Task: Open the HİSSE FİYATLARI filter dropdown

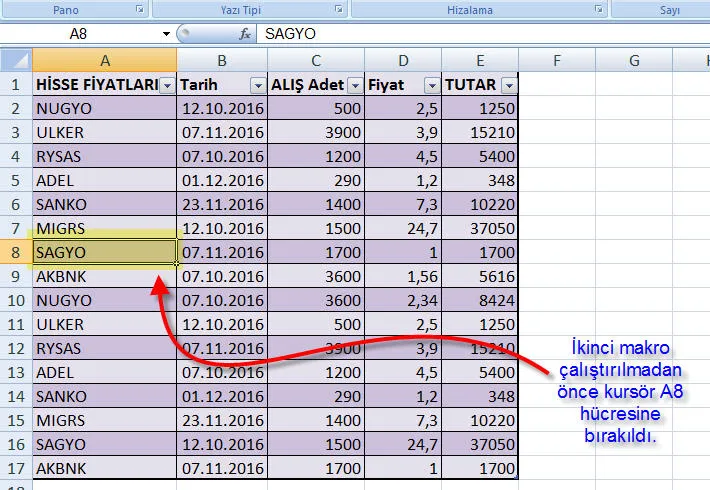Action: click(x=167, y=85)
